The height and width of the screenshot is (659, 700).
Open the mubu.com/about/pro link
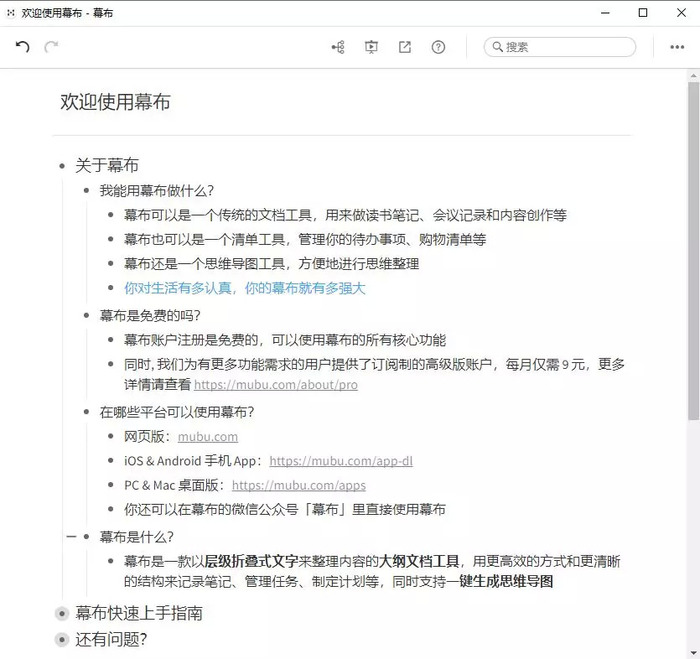click(275, 385)
